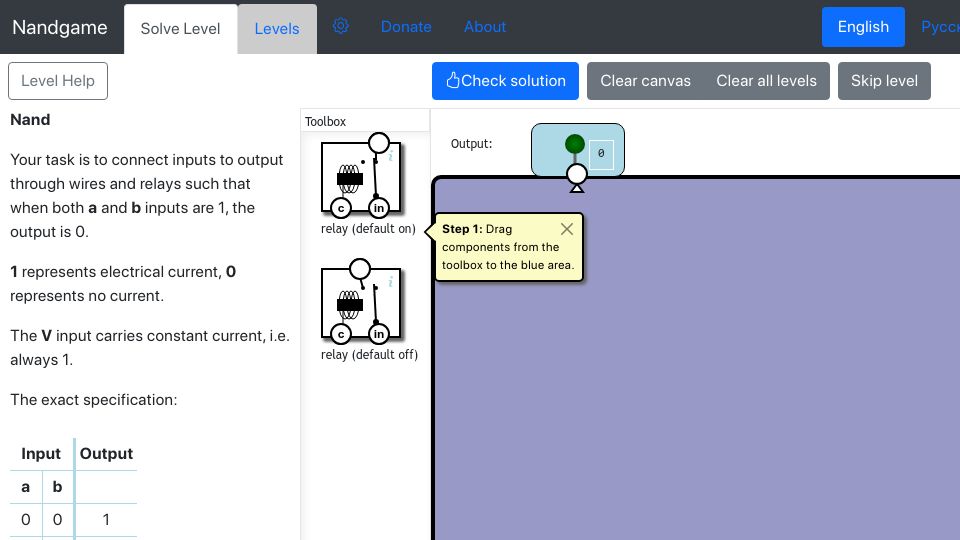Click Check solution button
Screen dimensions: 960x540
click(505, 81)
